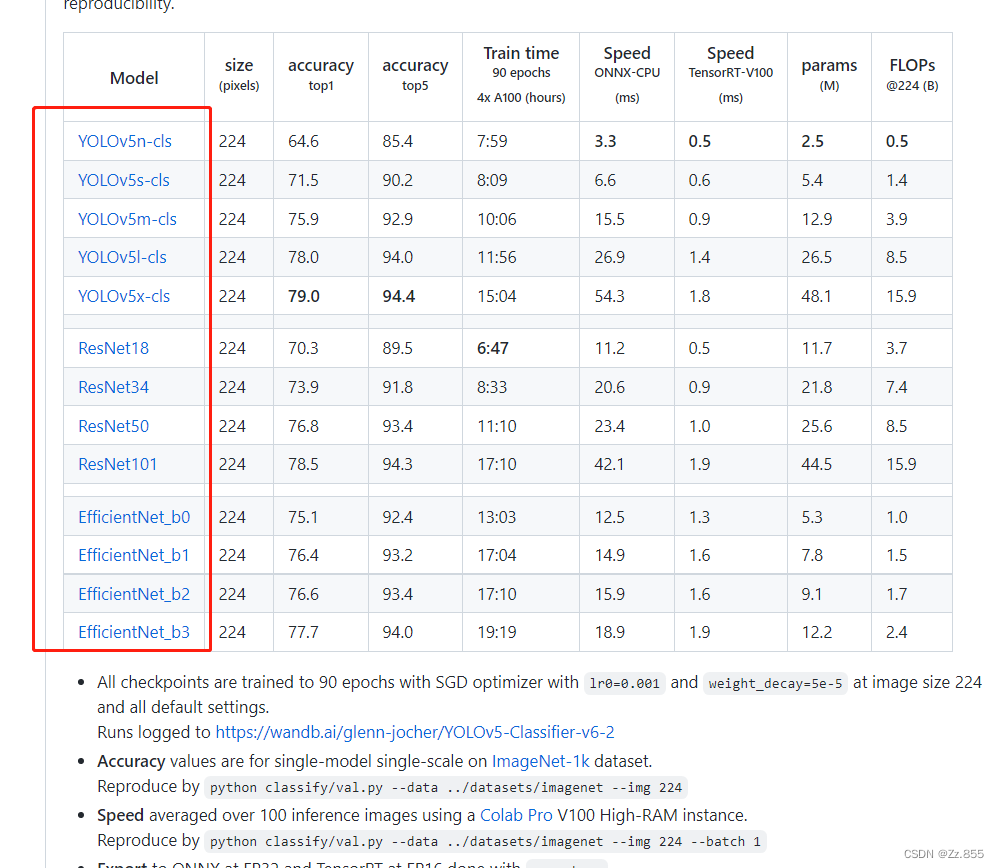Select the bold 79.0 top1 accuracy value
The width and height of the screenshot is (999, 868).
pos(304,296)
